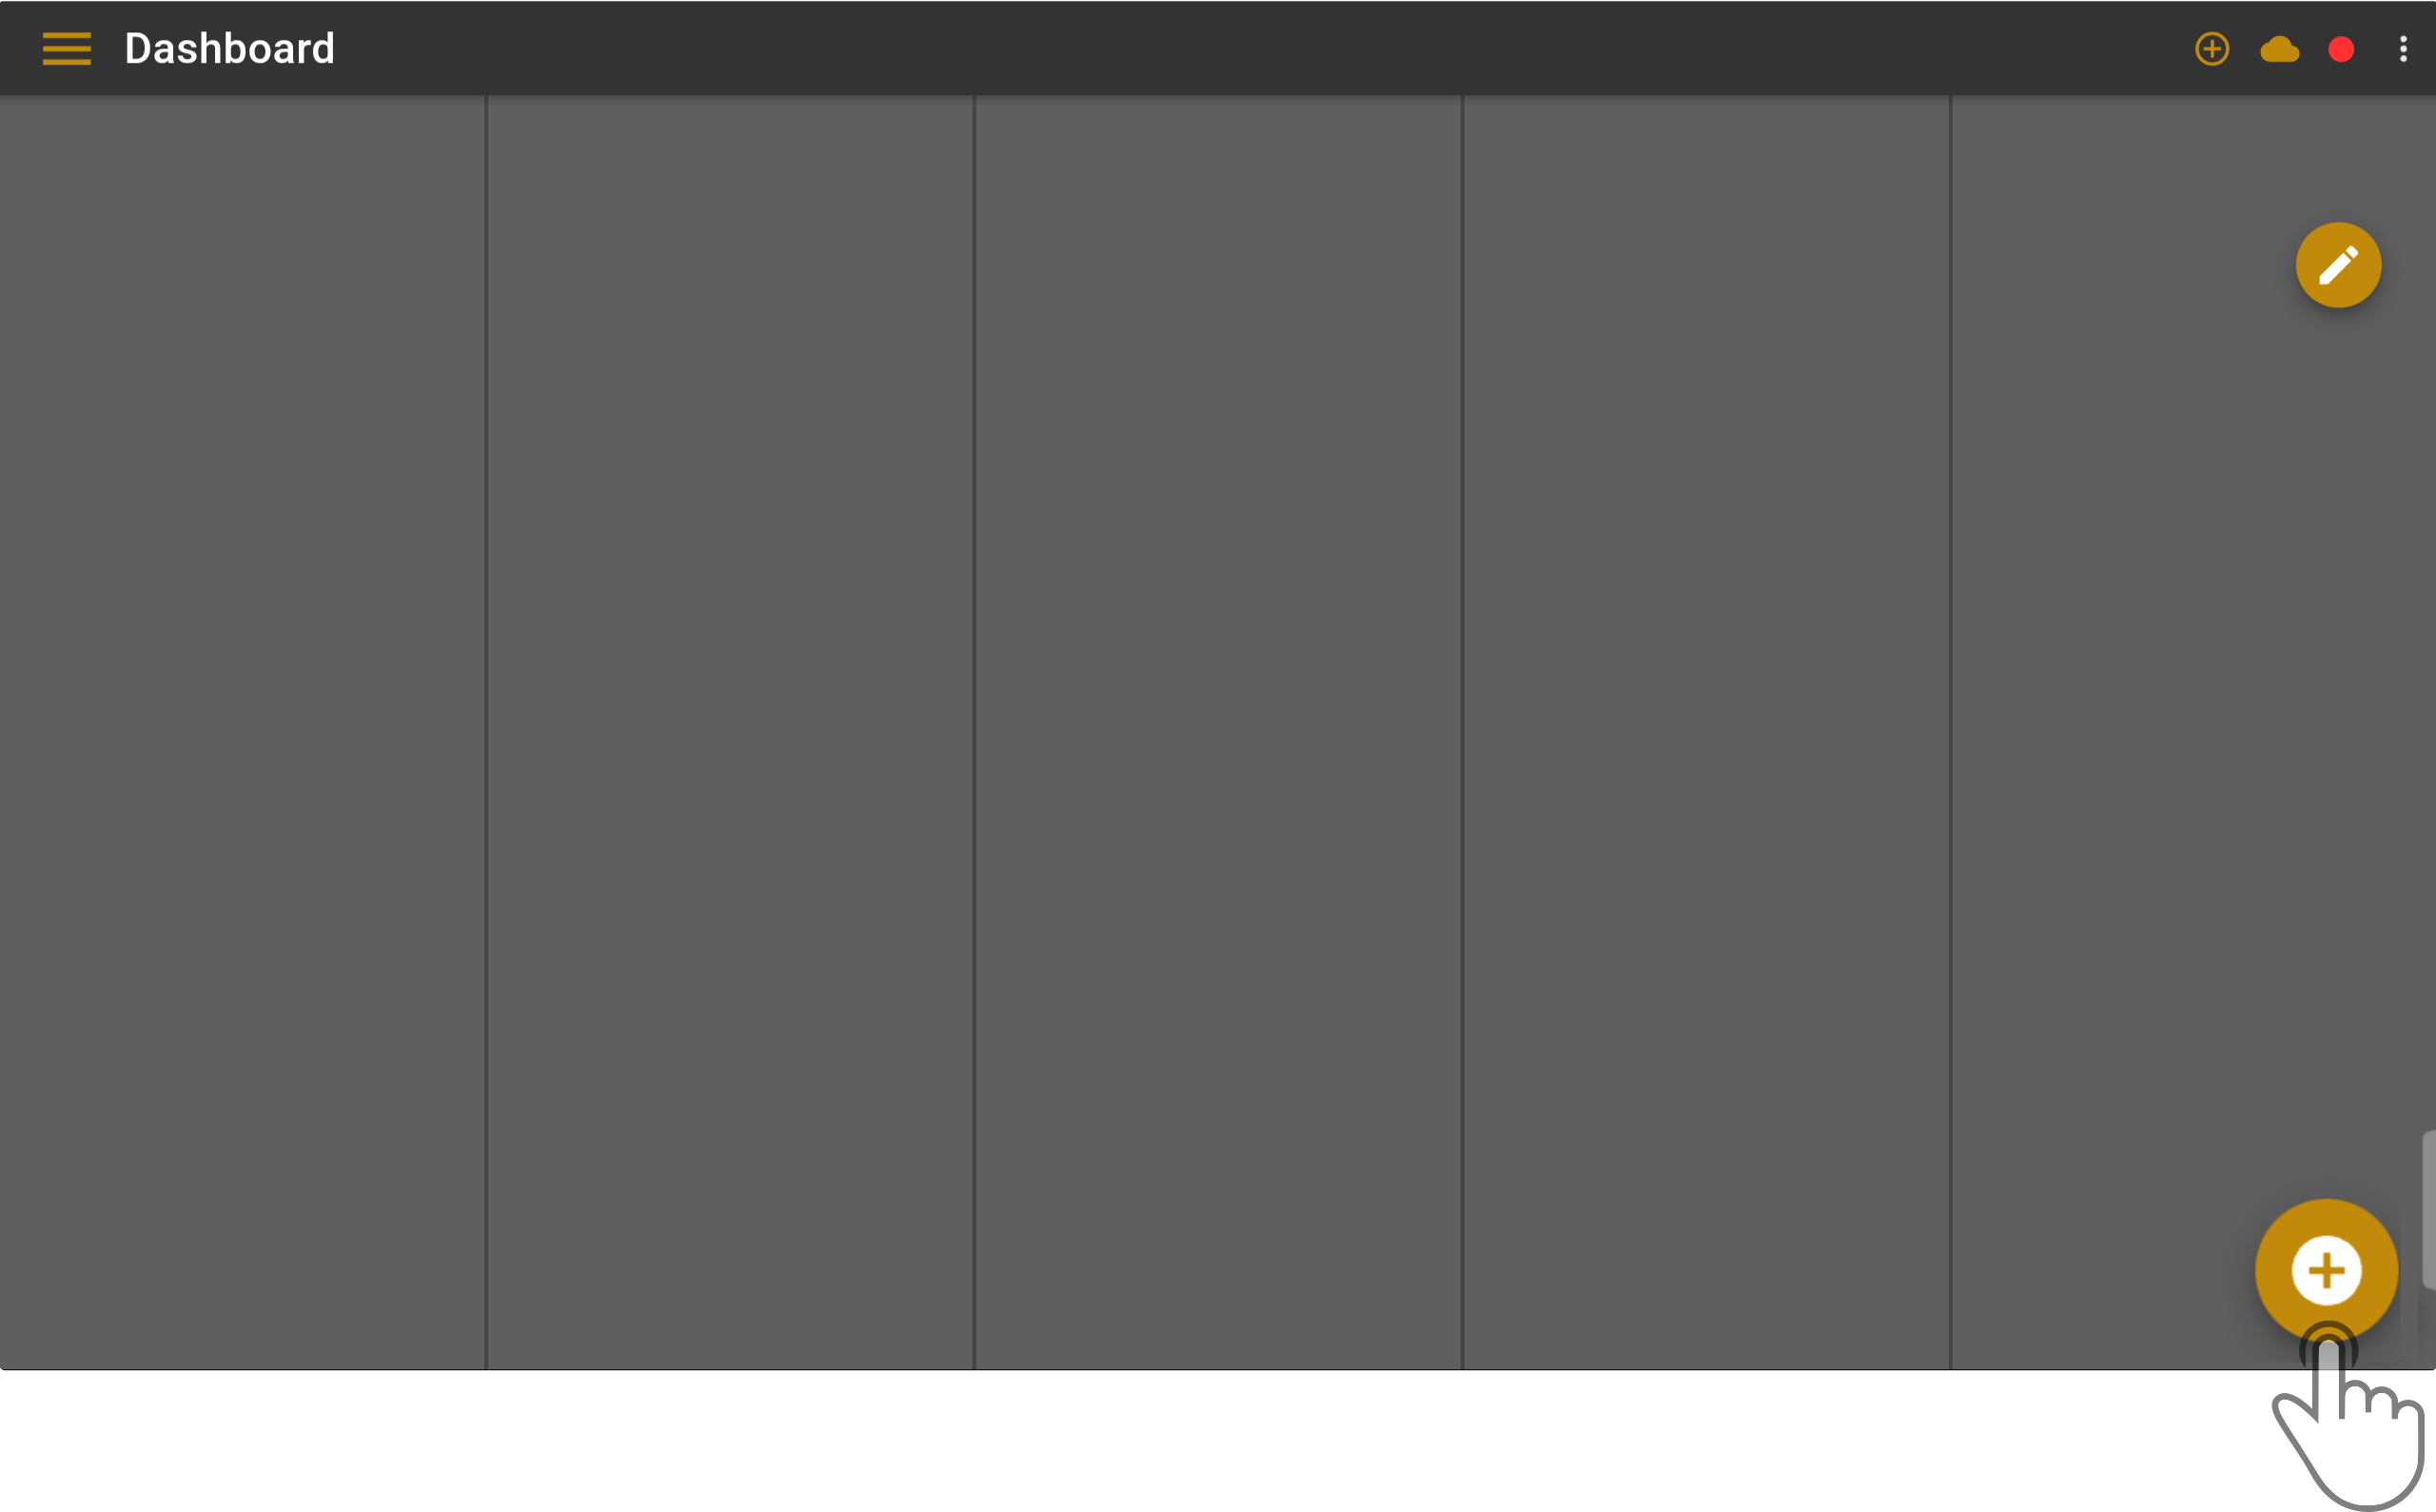Click the add item in toolbar
This screenshot has width=2436, height=1512.
click(x=2213, y=47)
